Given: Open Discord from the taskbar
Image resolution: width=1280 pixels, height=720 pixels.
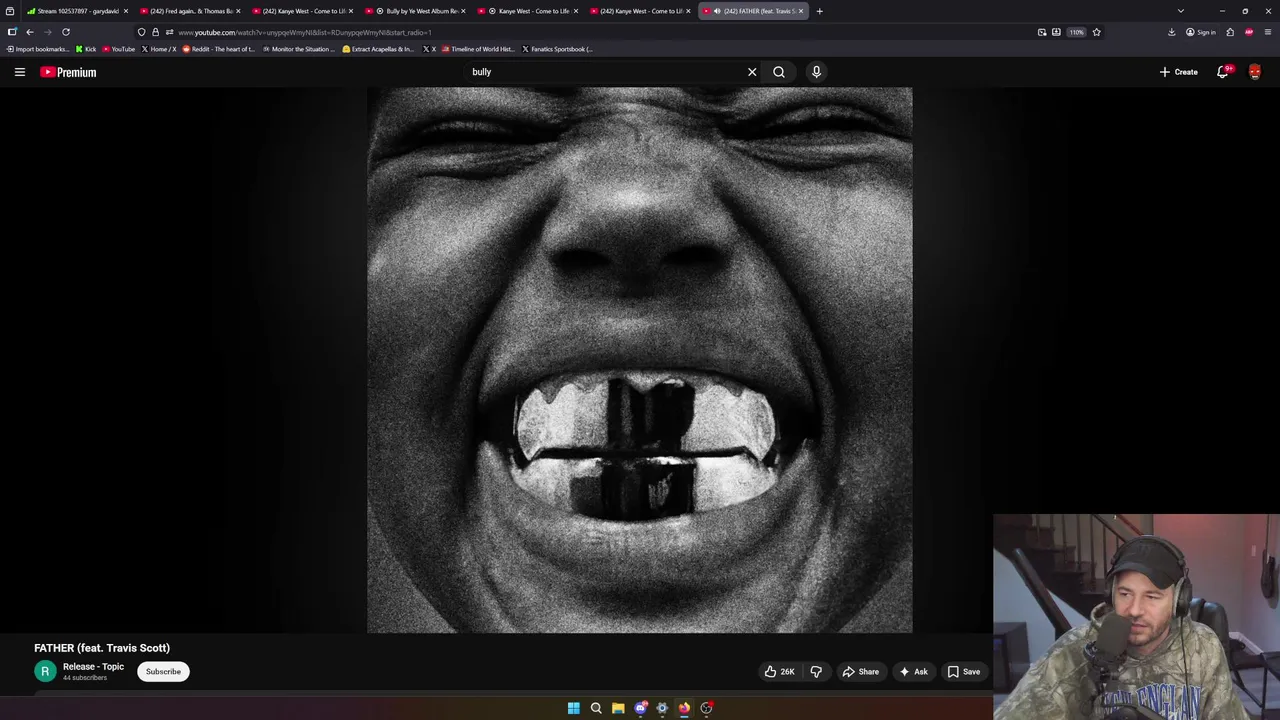Looking at the screenshot, I should [640, 708].
